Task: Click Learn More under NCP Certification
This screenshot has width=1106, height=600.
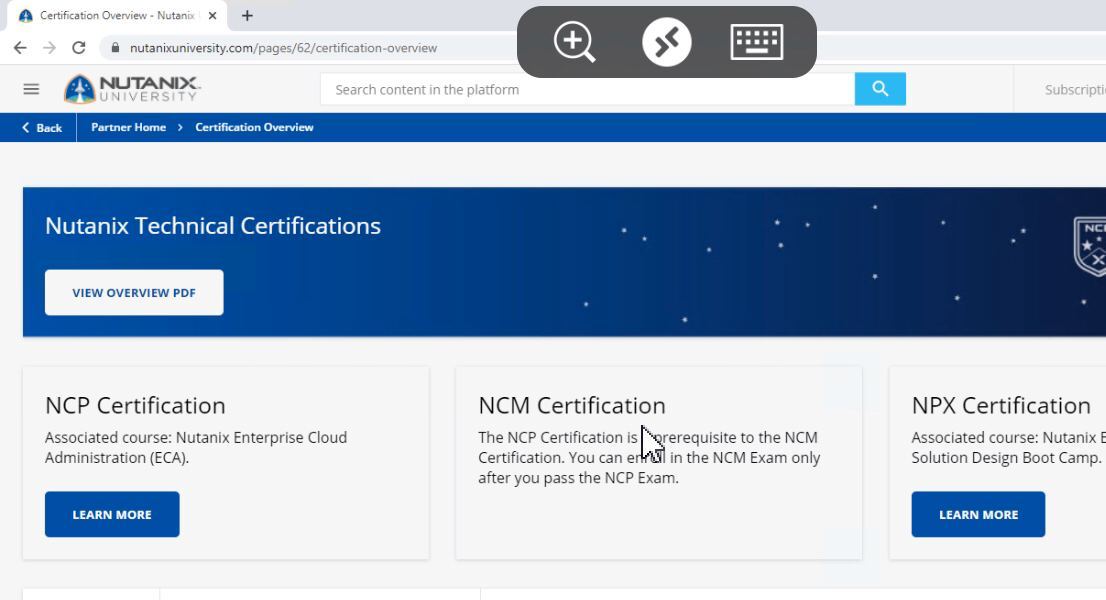Action: (112, 514)
